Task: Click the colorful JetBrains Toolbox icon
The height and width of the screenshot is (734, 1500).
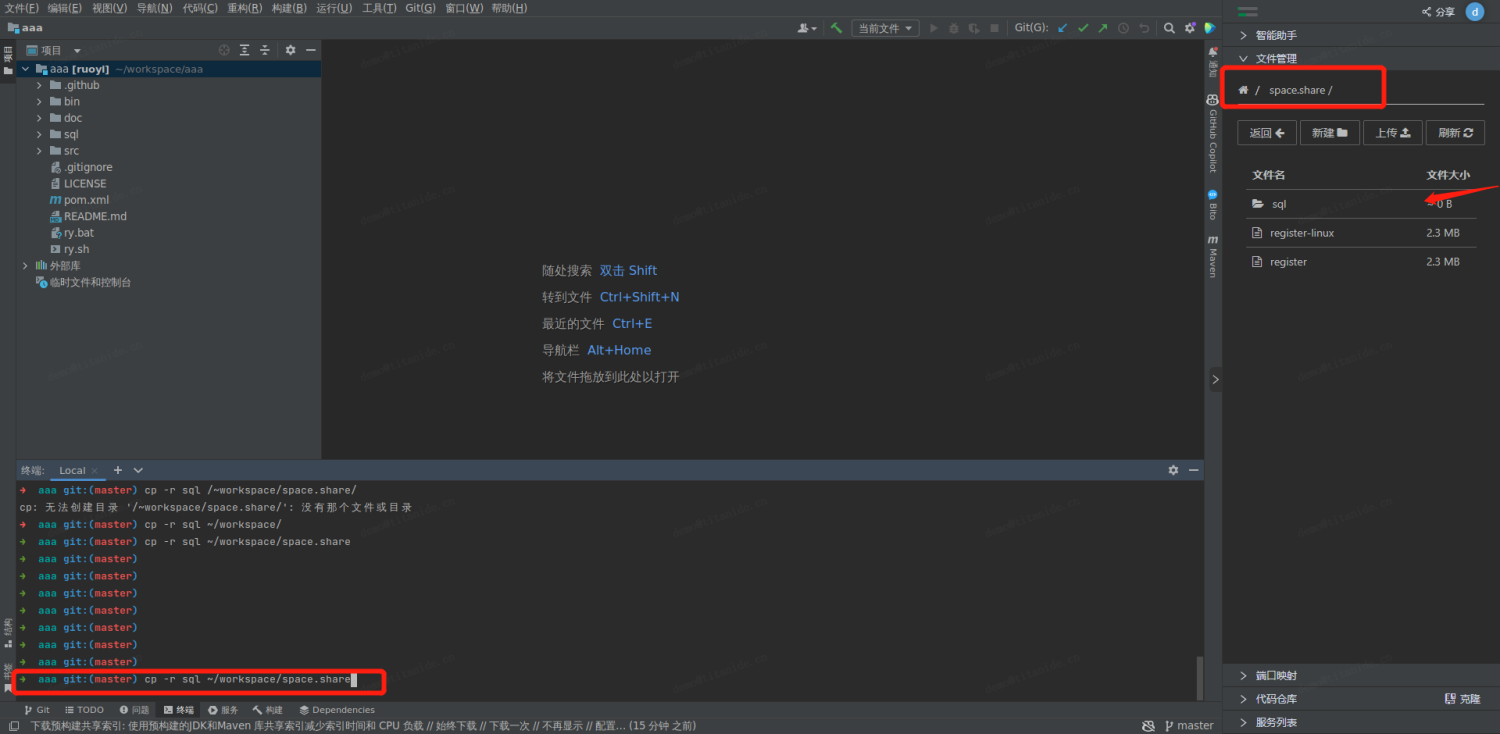Action: coord(1210,28)
